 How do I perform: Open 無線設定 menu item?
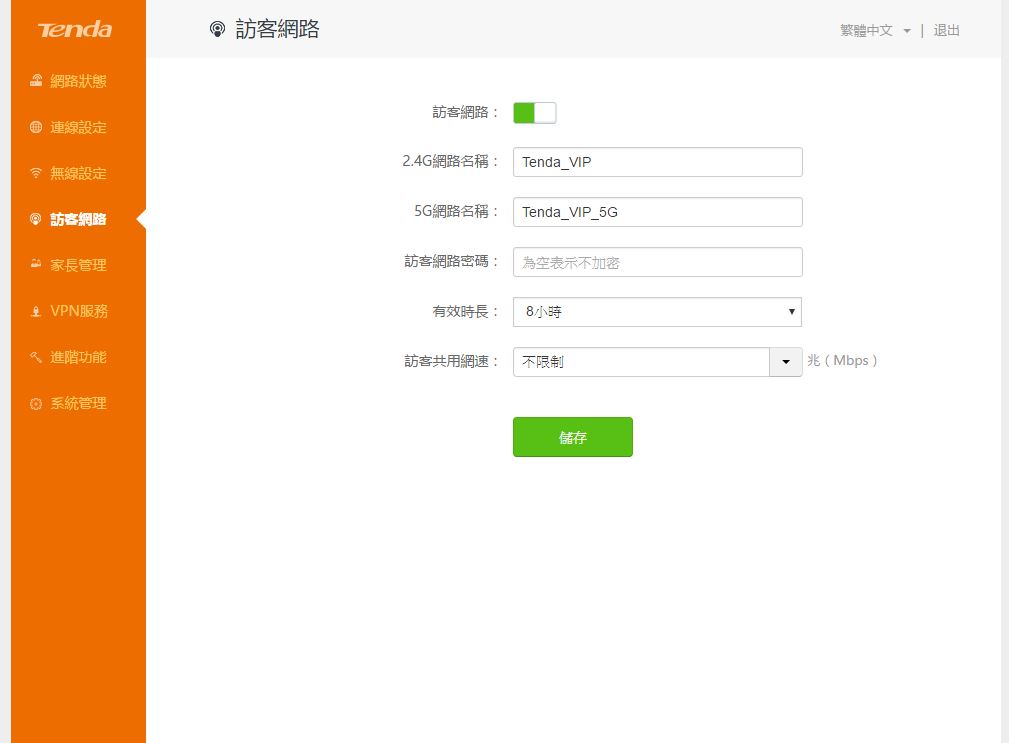[x=79, y=173]
